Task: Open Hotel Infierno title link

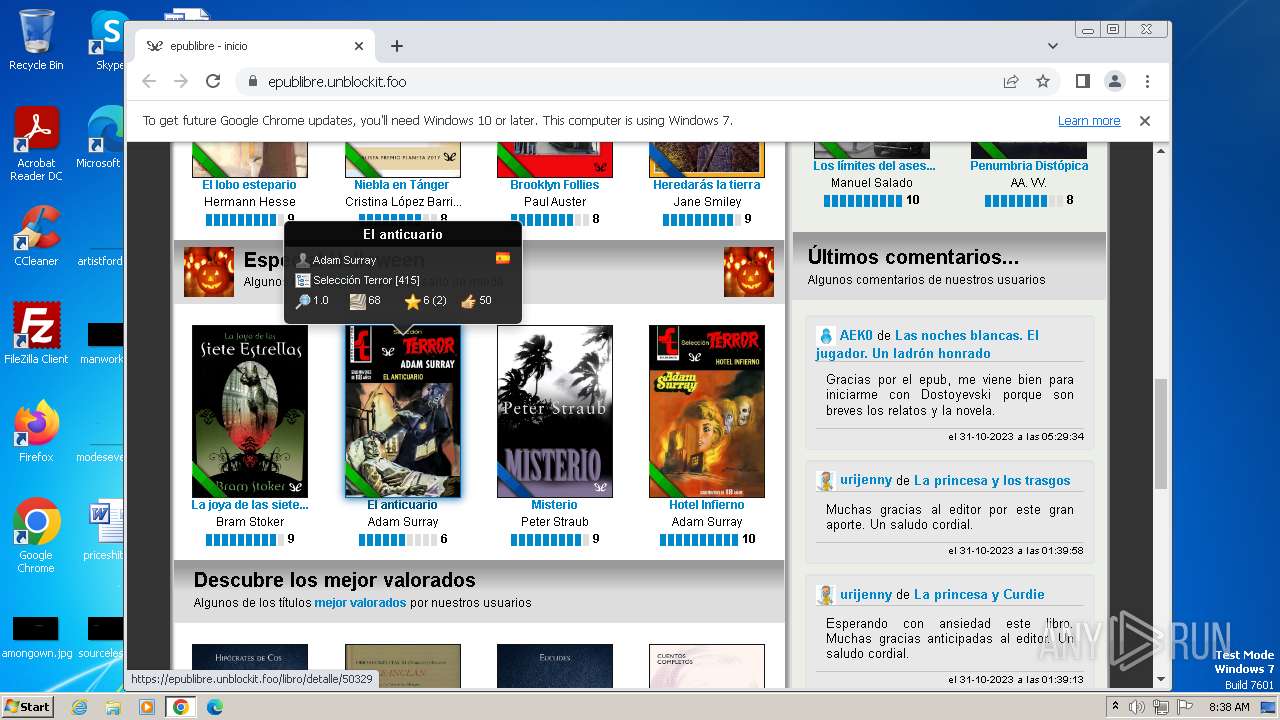Action: 706,504
